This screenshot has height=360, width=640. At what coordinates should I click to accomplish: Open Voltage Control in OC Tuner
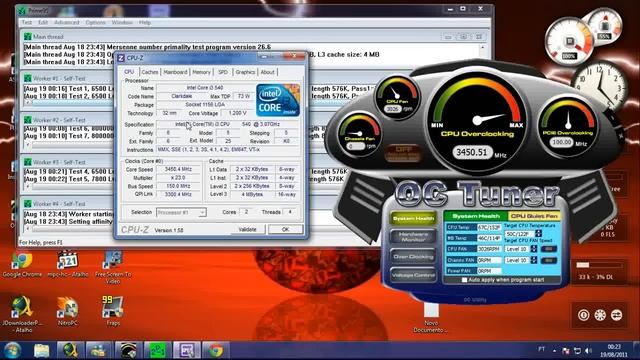click(x=413, y=276)
